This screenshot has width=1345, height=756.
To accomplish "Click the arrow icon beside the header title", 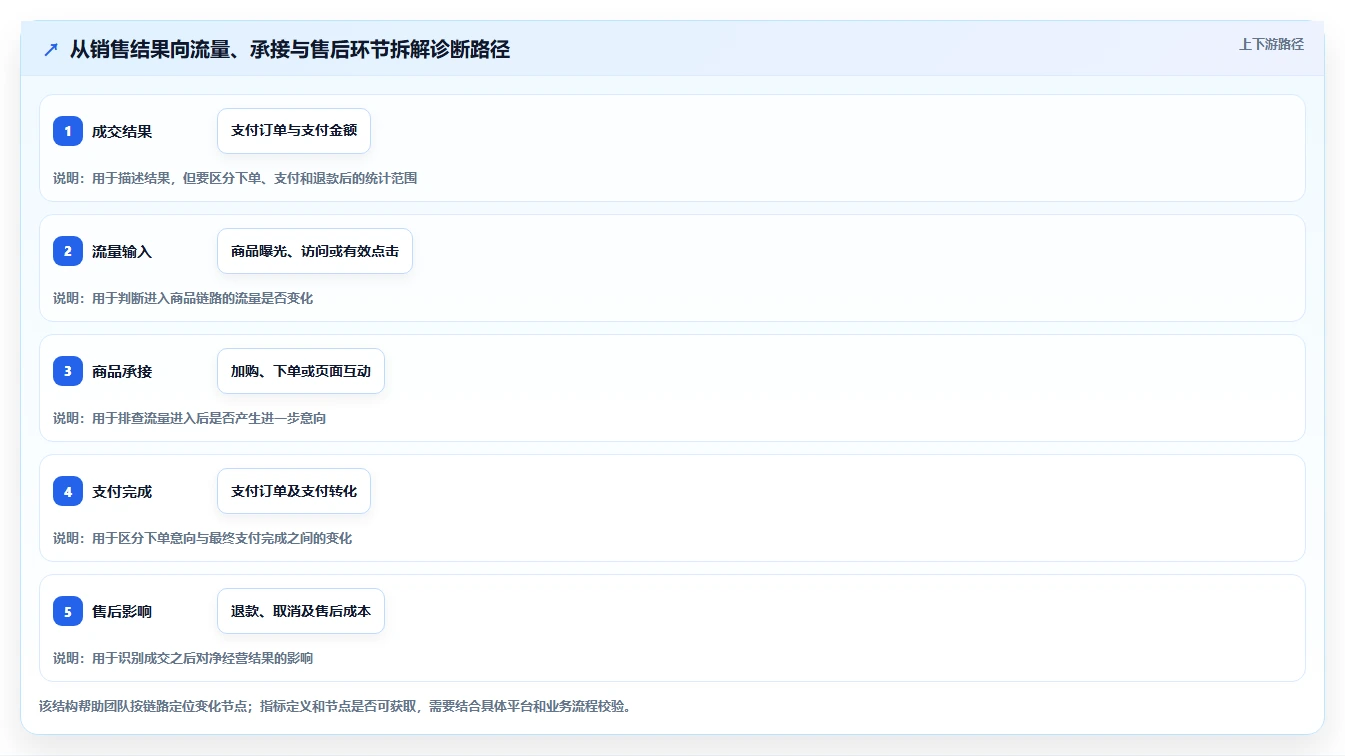I will click(x=51, y=49).
